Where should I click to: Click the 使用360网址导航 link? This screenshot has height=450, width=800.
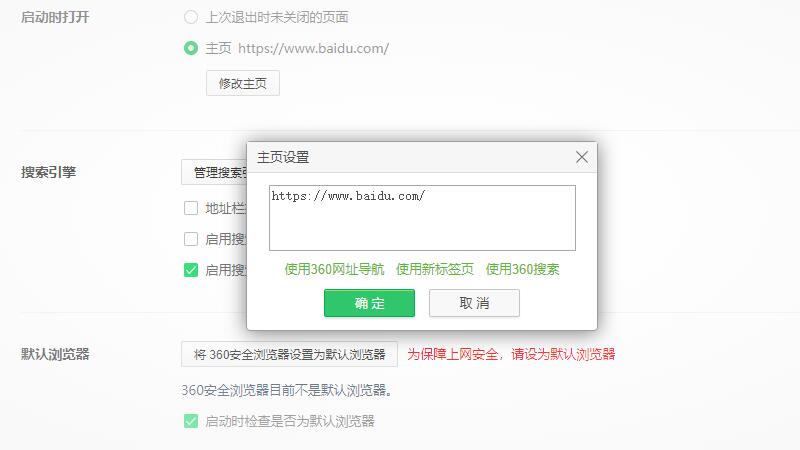pos(334,269)
